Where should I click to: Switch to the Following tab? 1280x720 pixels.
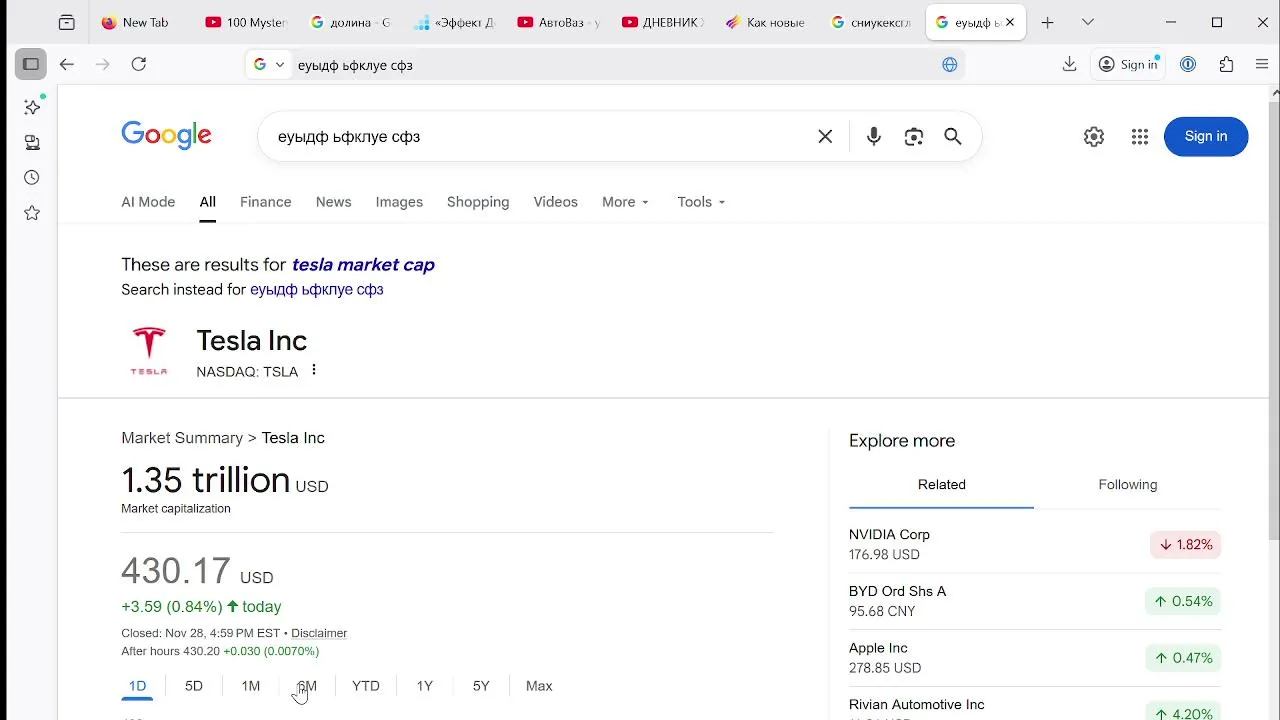[1127, 485]
